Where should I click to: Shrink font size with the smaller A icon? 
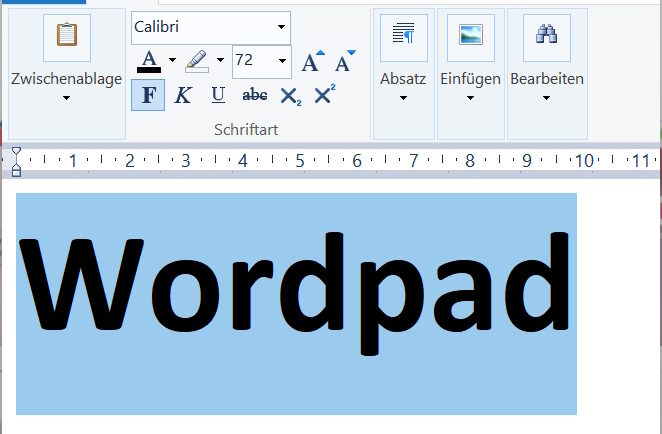(x=345, y=62)
